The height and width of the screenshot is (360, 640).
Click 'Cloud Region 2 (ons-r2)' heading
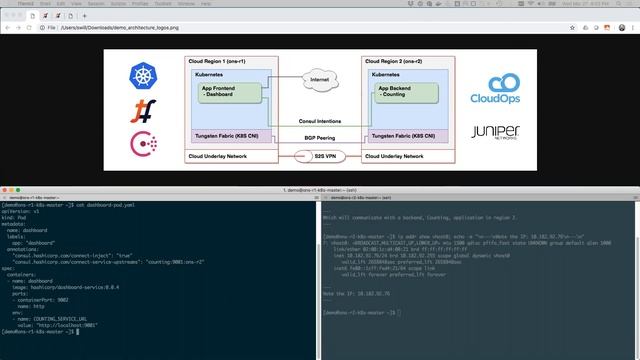pyautogui.click(x=393, y=61)
